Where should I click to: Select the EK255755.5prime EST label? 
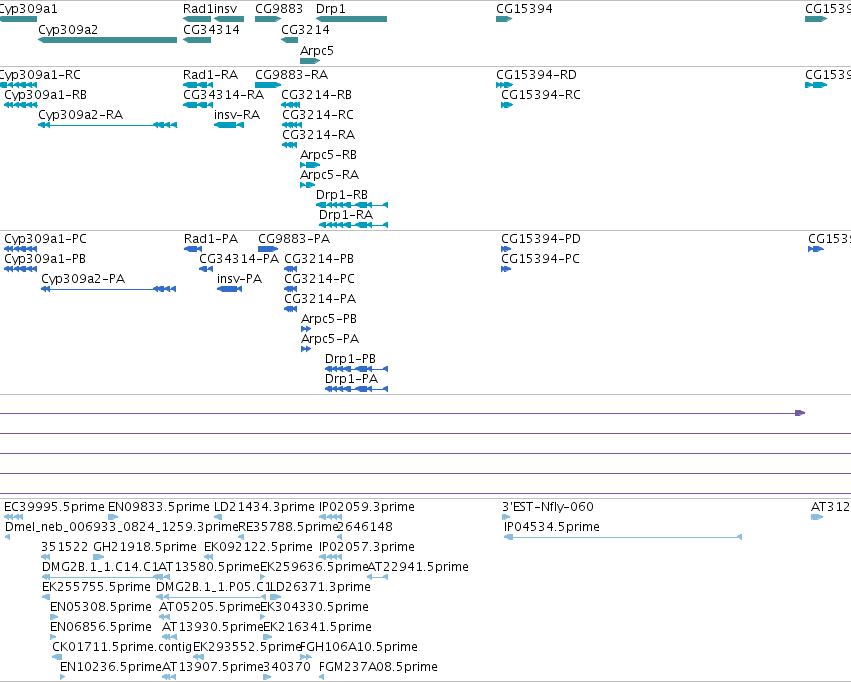click(x=96, y=587)
